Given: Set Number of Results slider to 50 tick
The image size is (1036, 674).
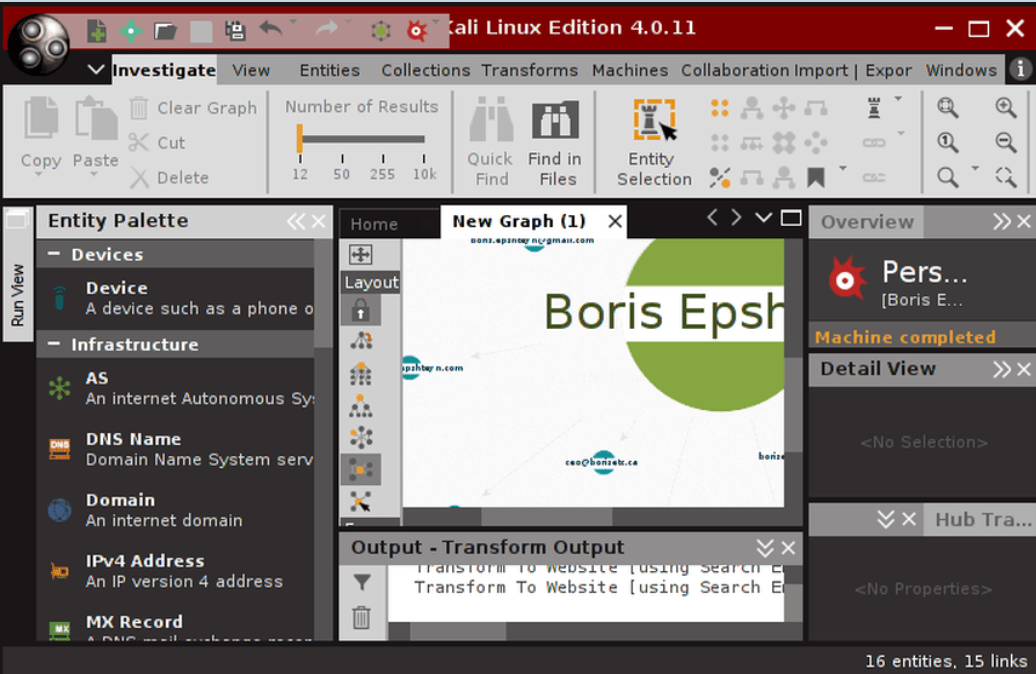Looking at the screenshot, I should 342,159.
